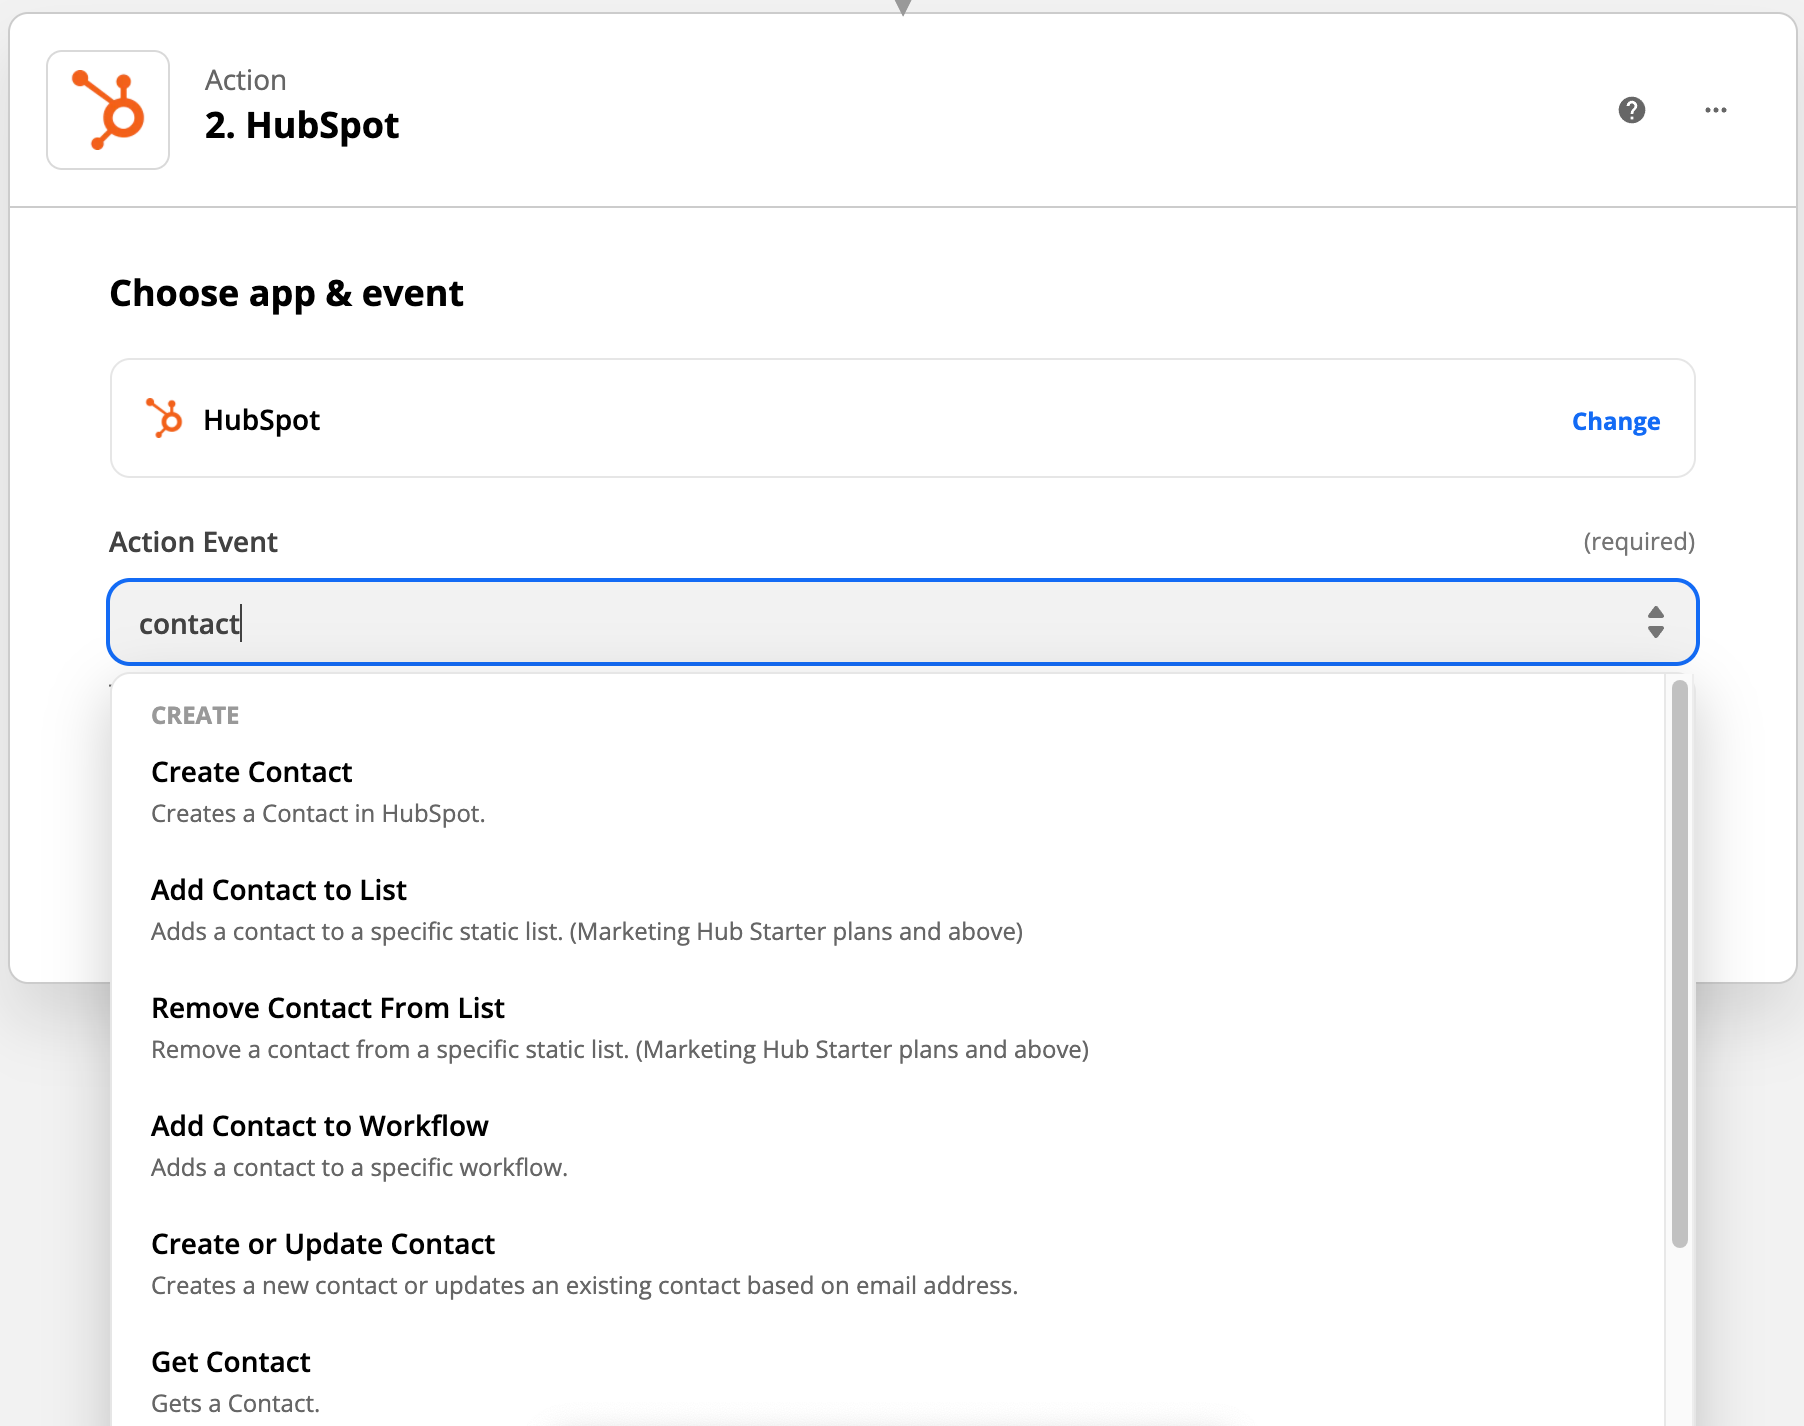Screen dimensions: 1804x1426
Task: Select the Create Contact action
Action: 887,792
